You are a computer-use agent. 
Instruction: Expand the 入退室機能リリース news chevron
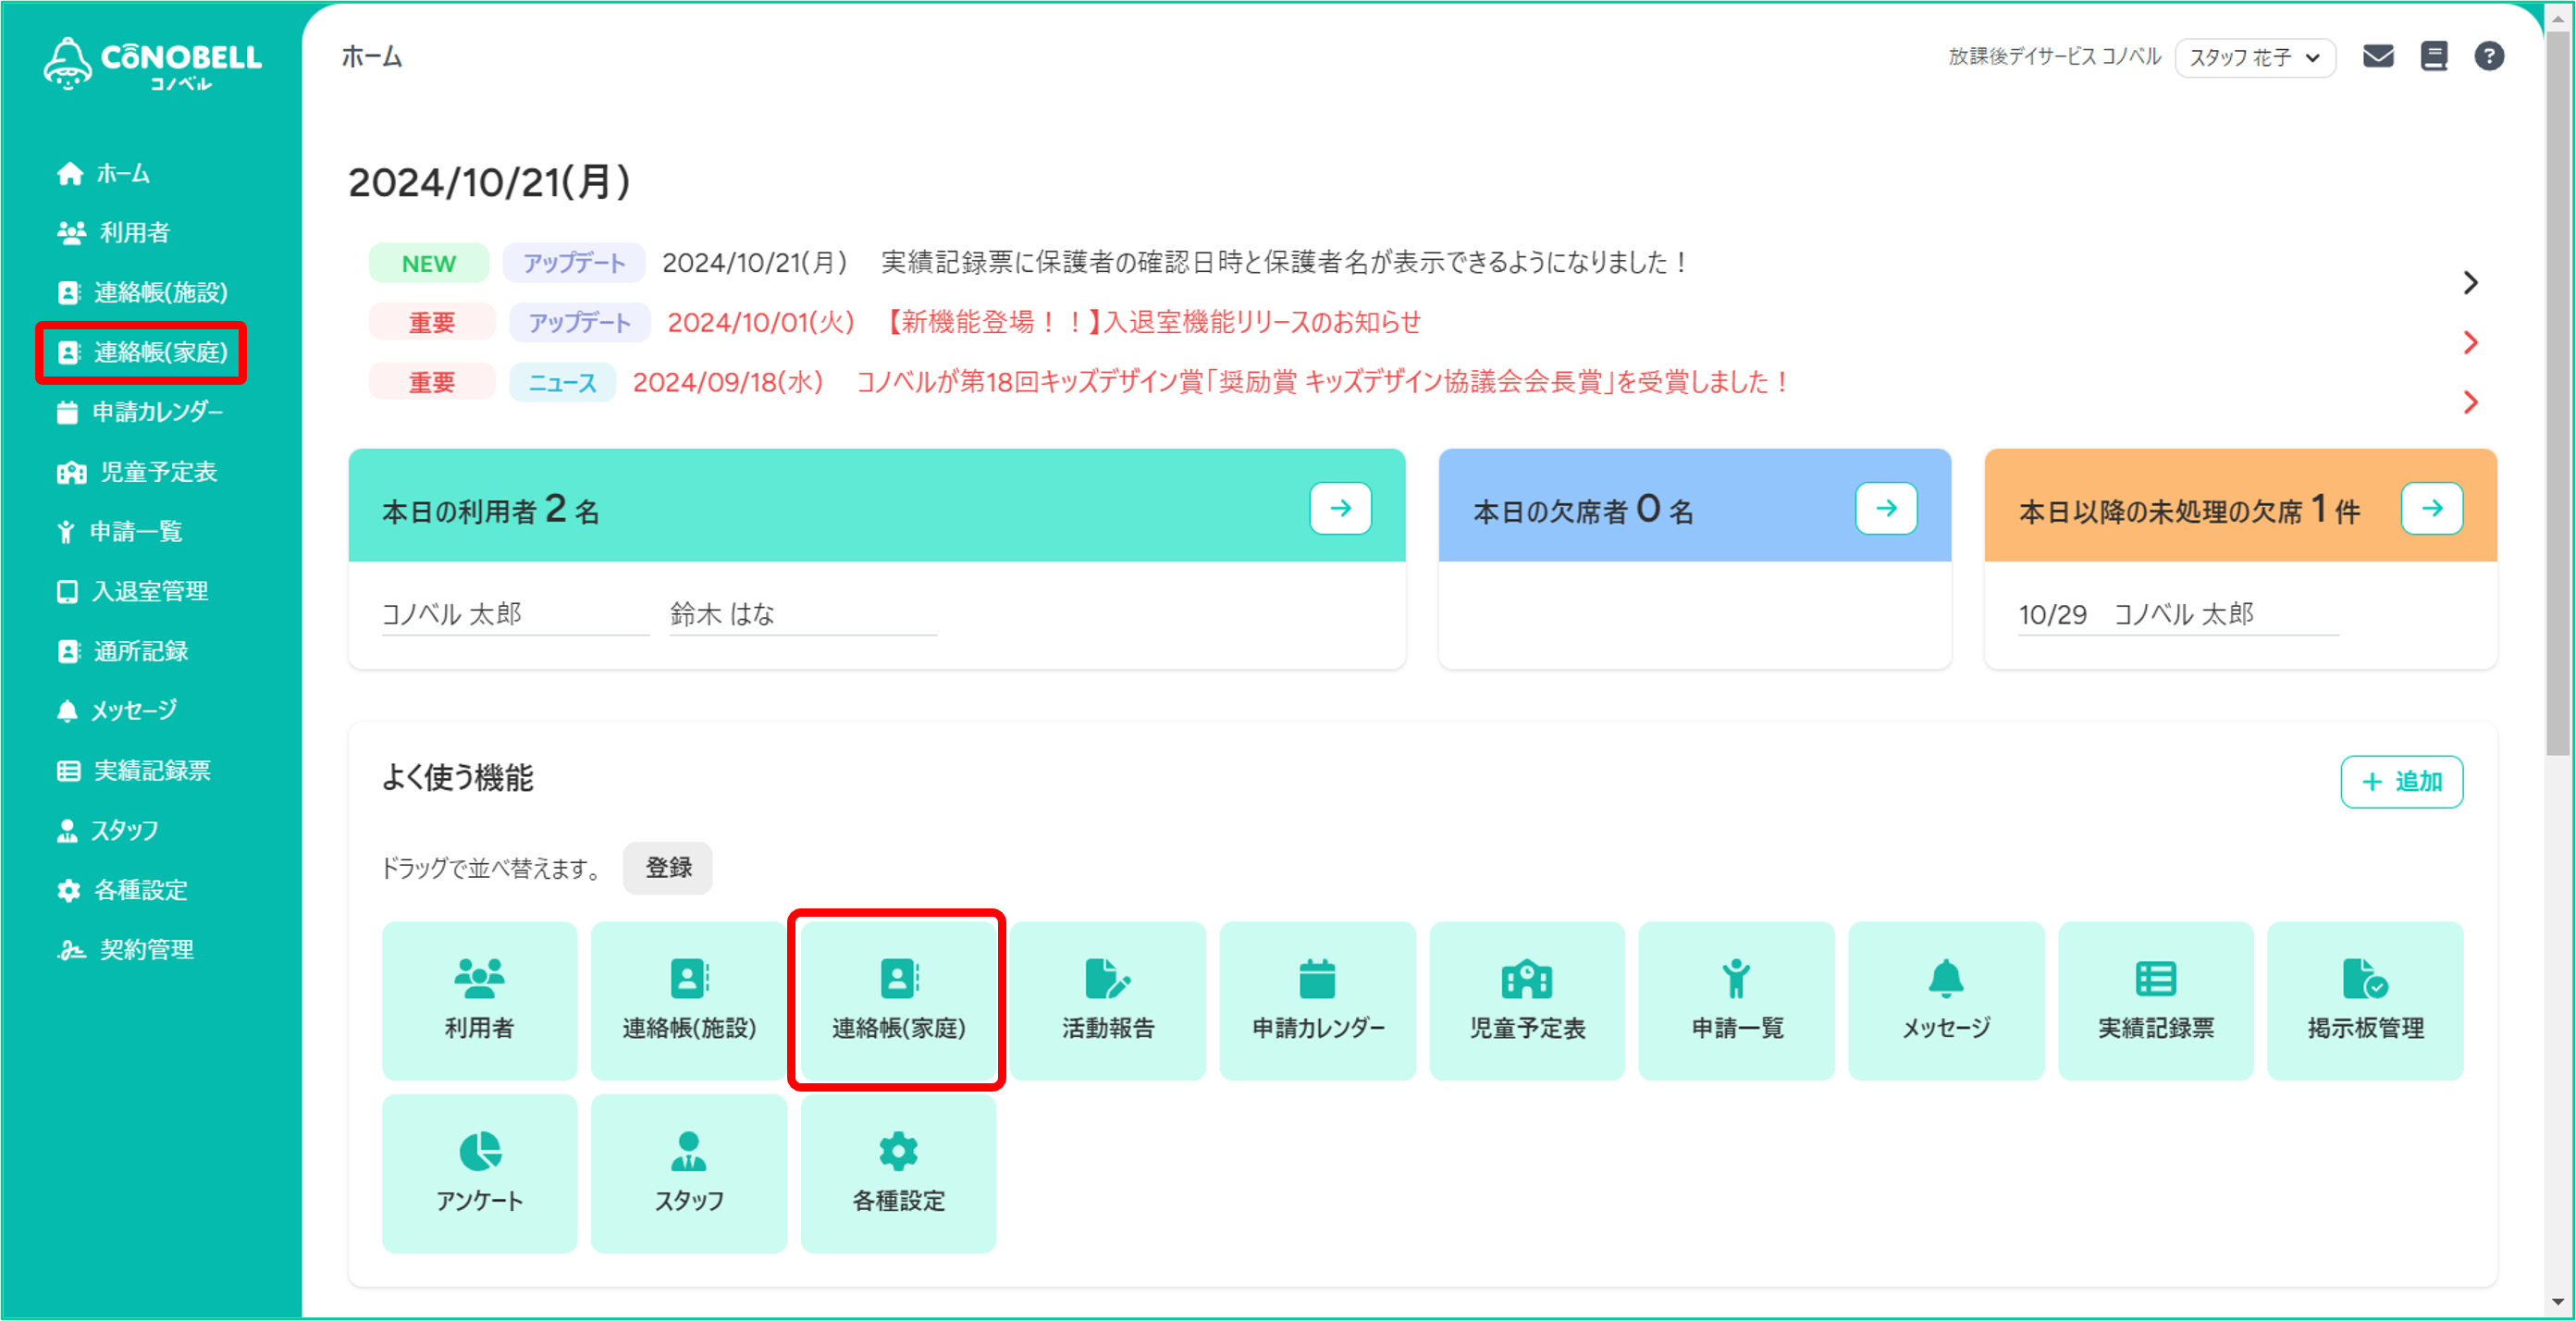point(2470,343)
